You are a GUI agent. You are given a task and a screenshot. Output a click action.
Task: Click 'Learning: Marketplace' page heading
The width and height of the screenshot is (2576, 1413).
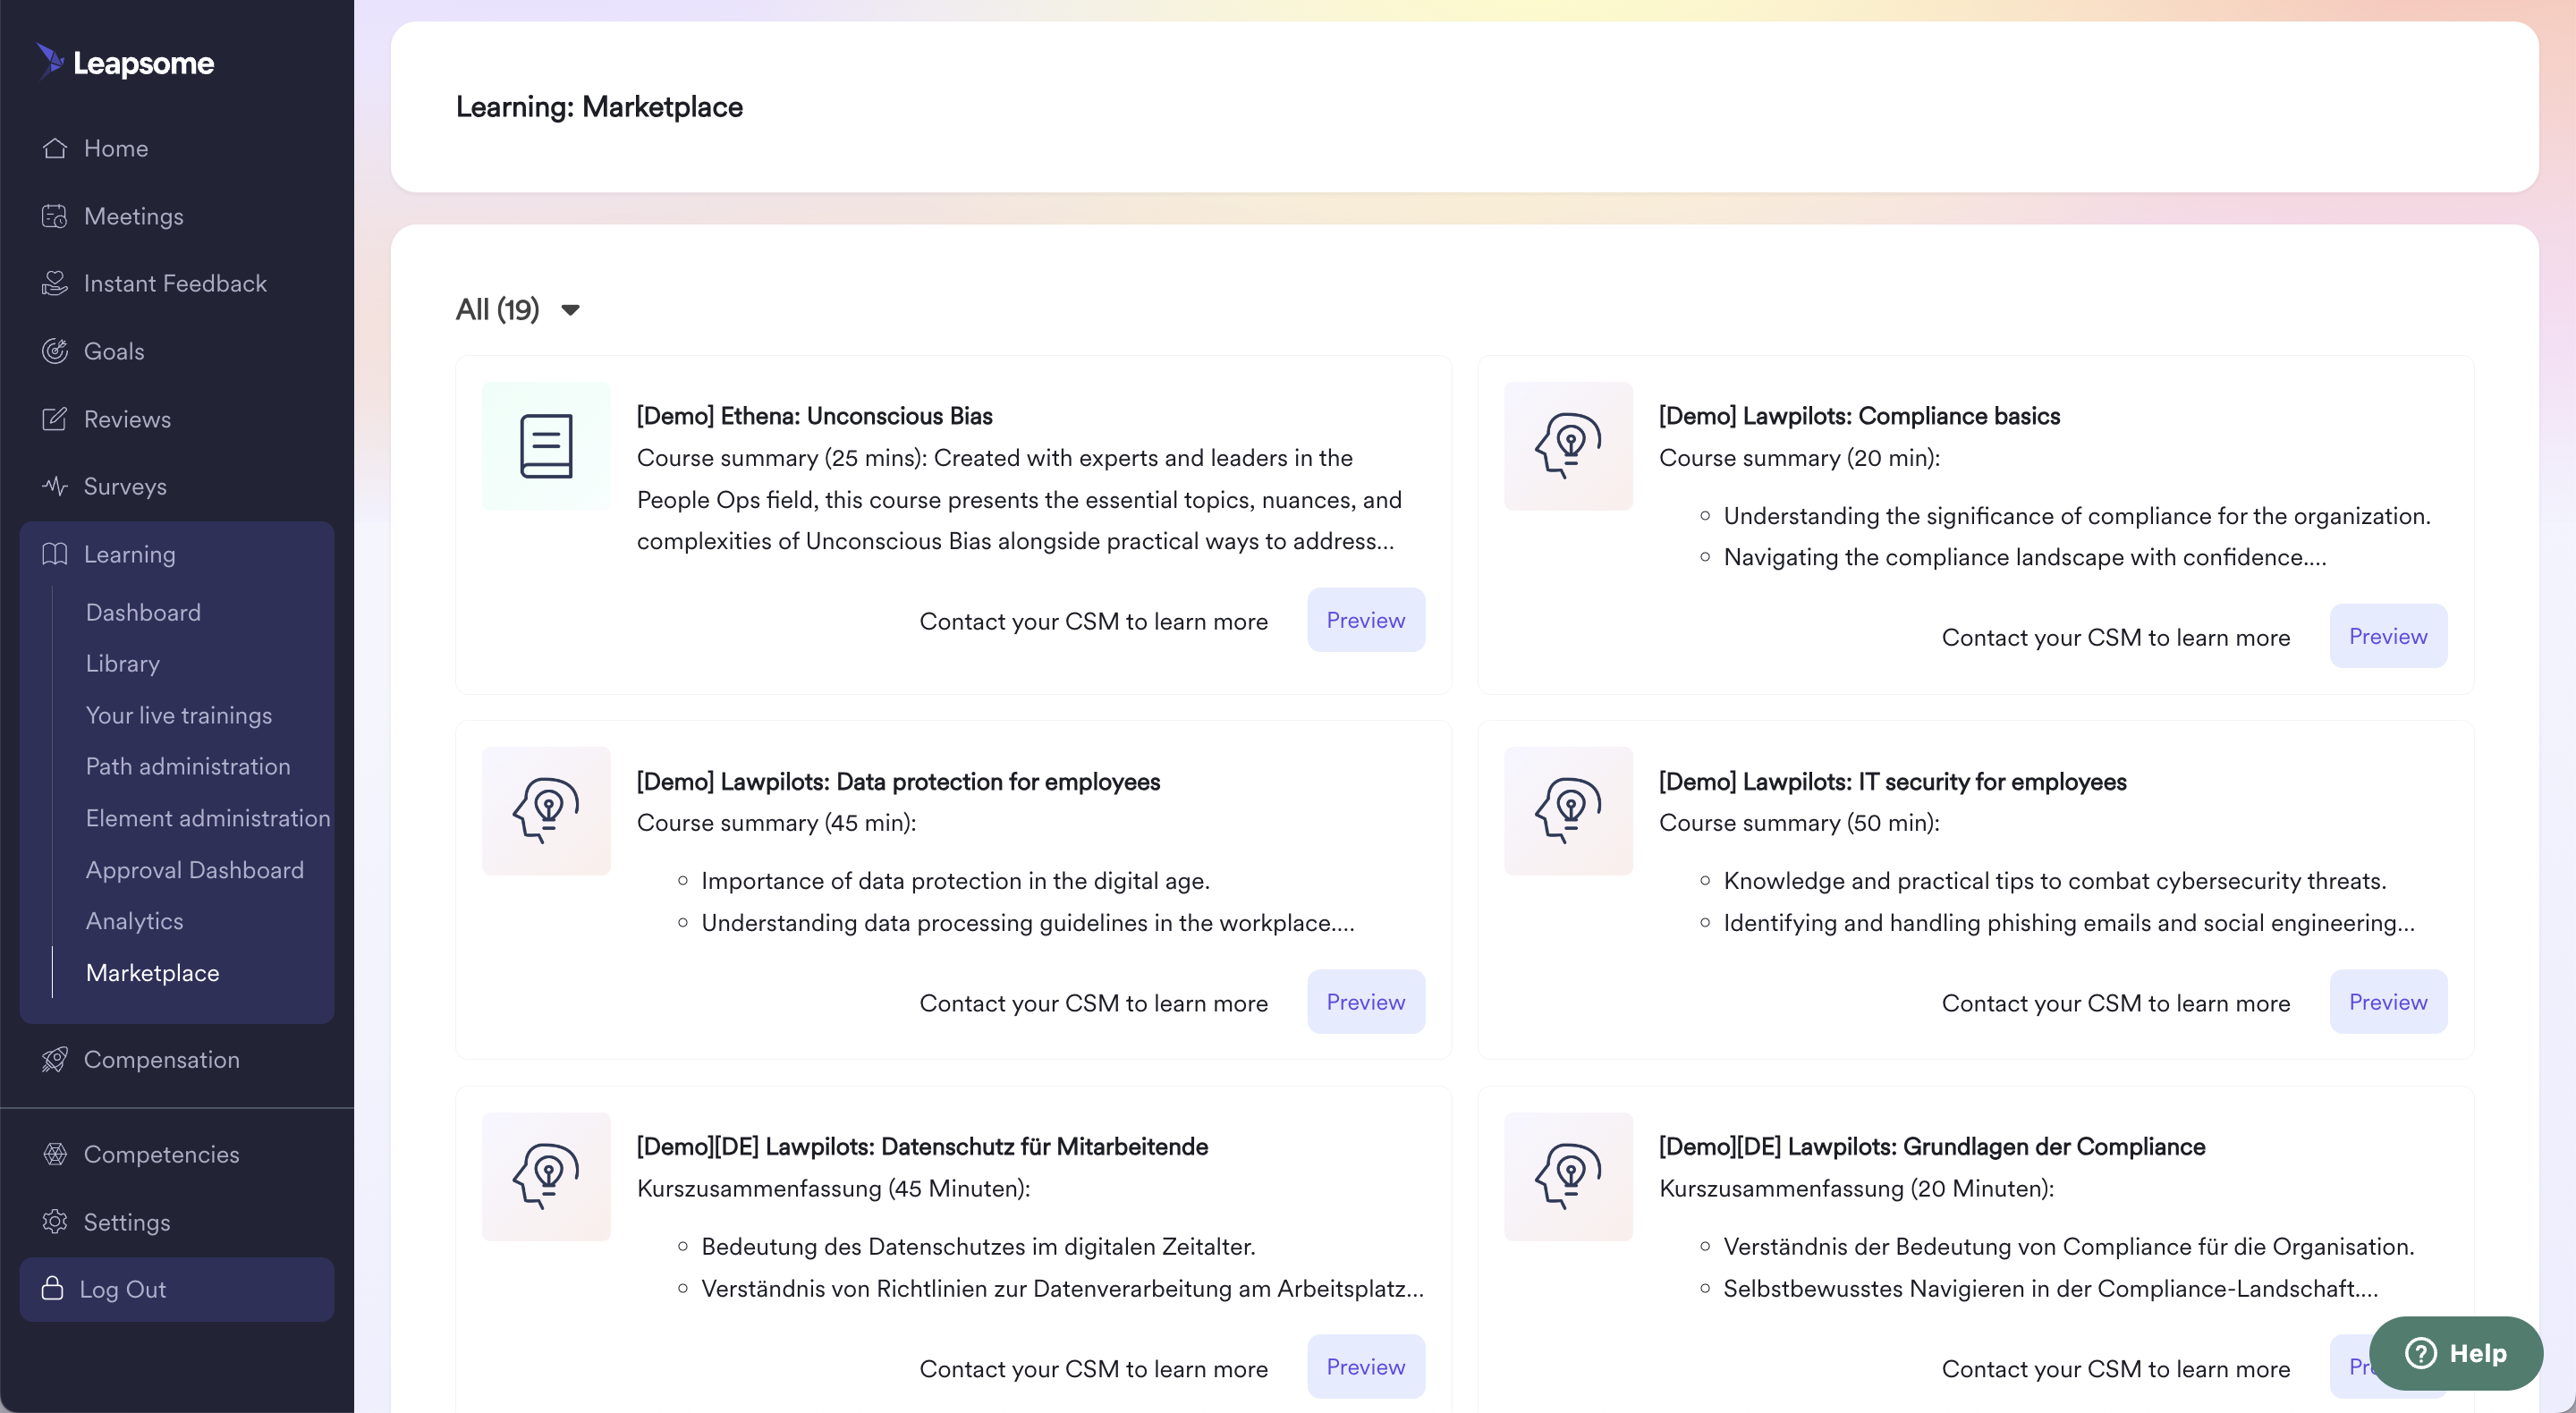pos(599,107)
